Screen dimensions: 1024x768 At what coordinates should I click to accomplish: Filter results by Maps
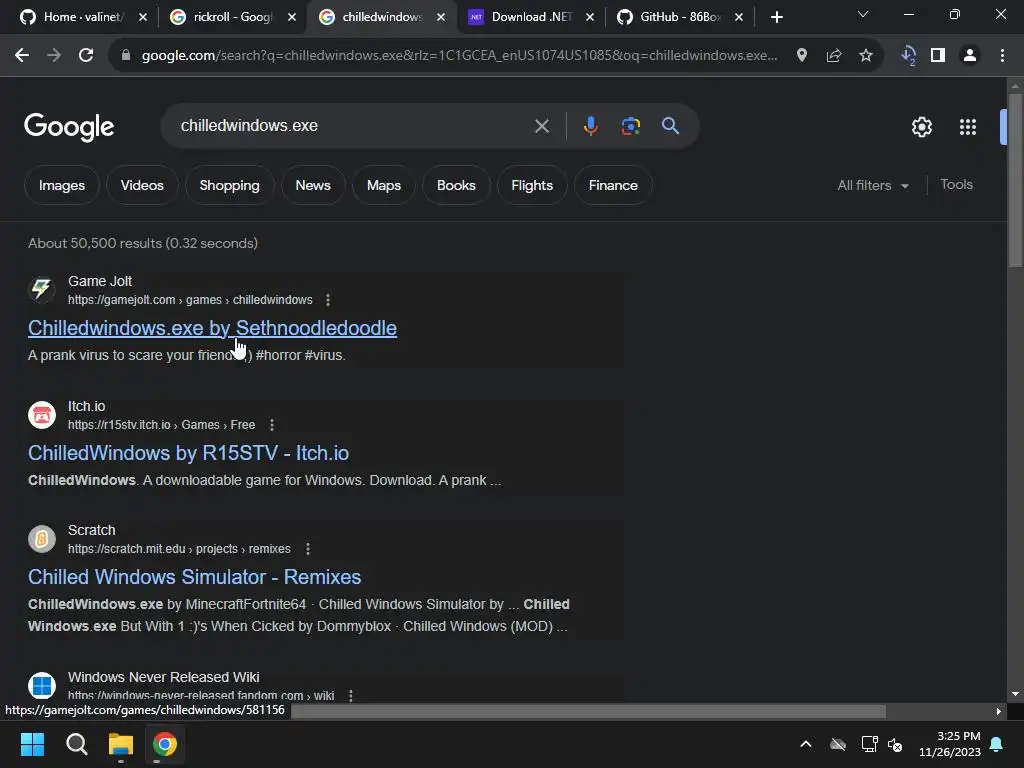click(x=384, y=185)
